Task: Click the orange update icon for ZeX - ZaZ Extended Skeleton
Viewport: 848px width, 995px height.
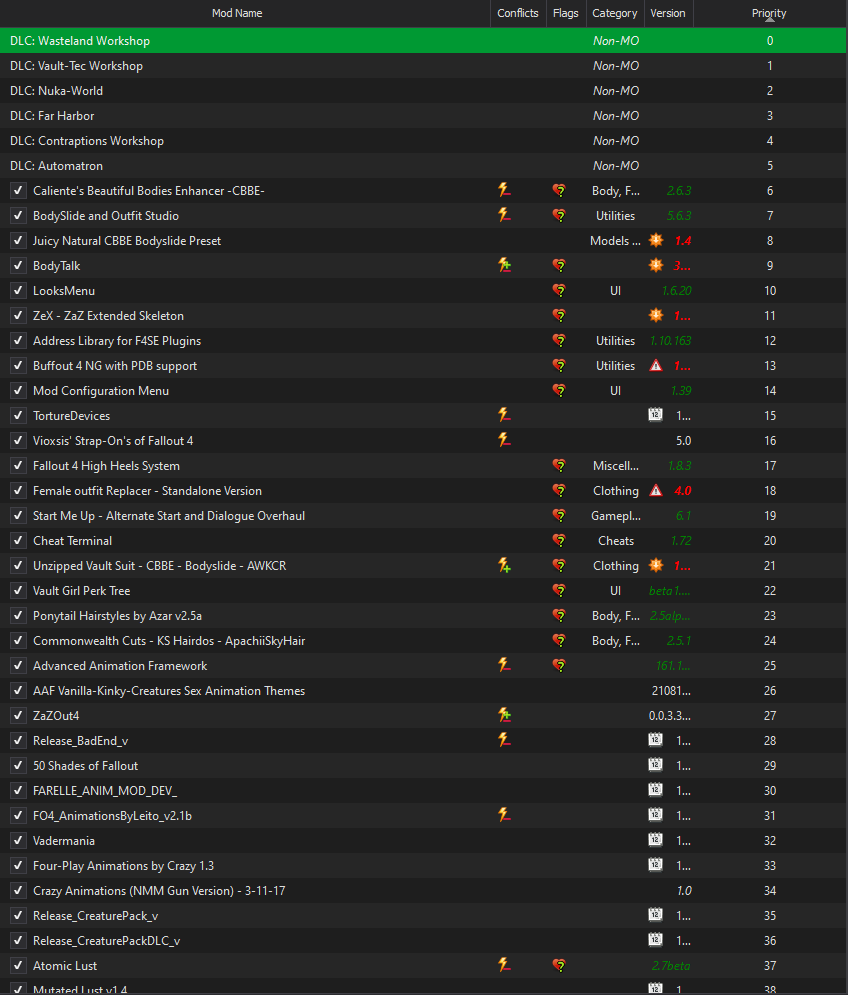Action: point(656,315)
